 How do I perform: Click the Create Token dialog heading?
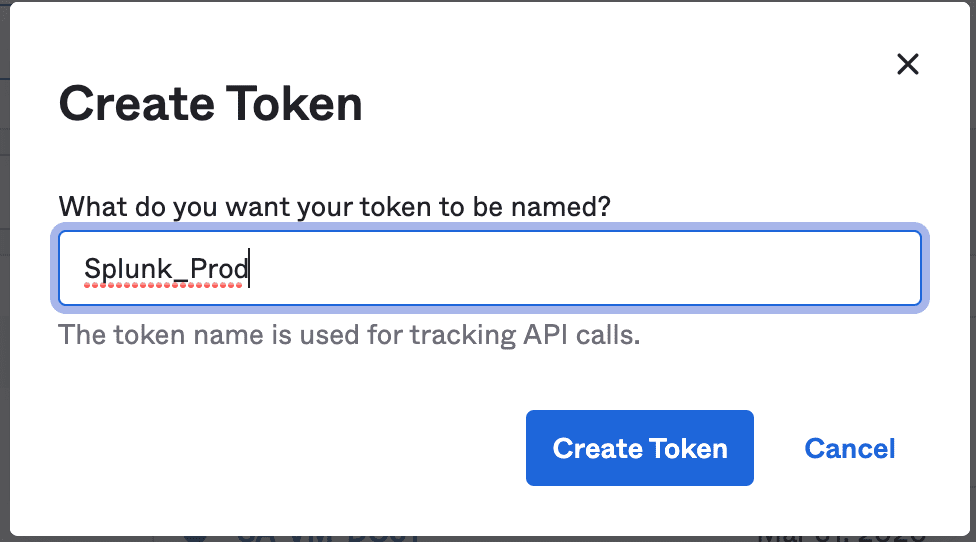210,104
